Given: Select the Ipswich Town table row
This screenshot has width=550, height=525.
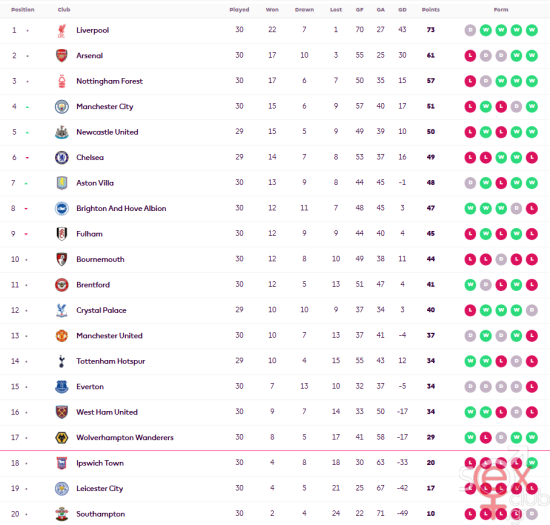Looking at the screenshot, I should pos(275,463).
